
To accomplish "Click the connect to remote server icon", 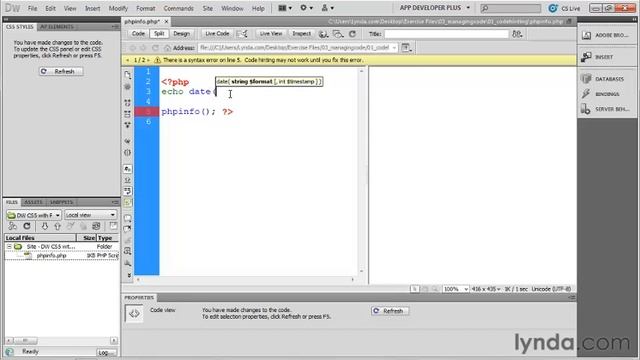I will 13,226.
